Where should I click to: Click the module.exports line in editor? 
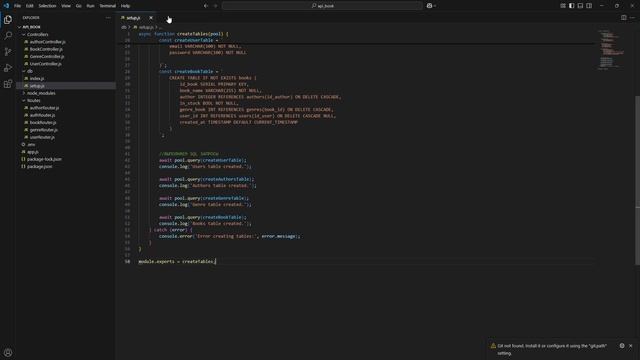coord(176,261)
